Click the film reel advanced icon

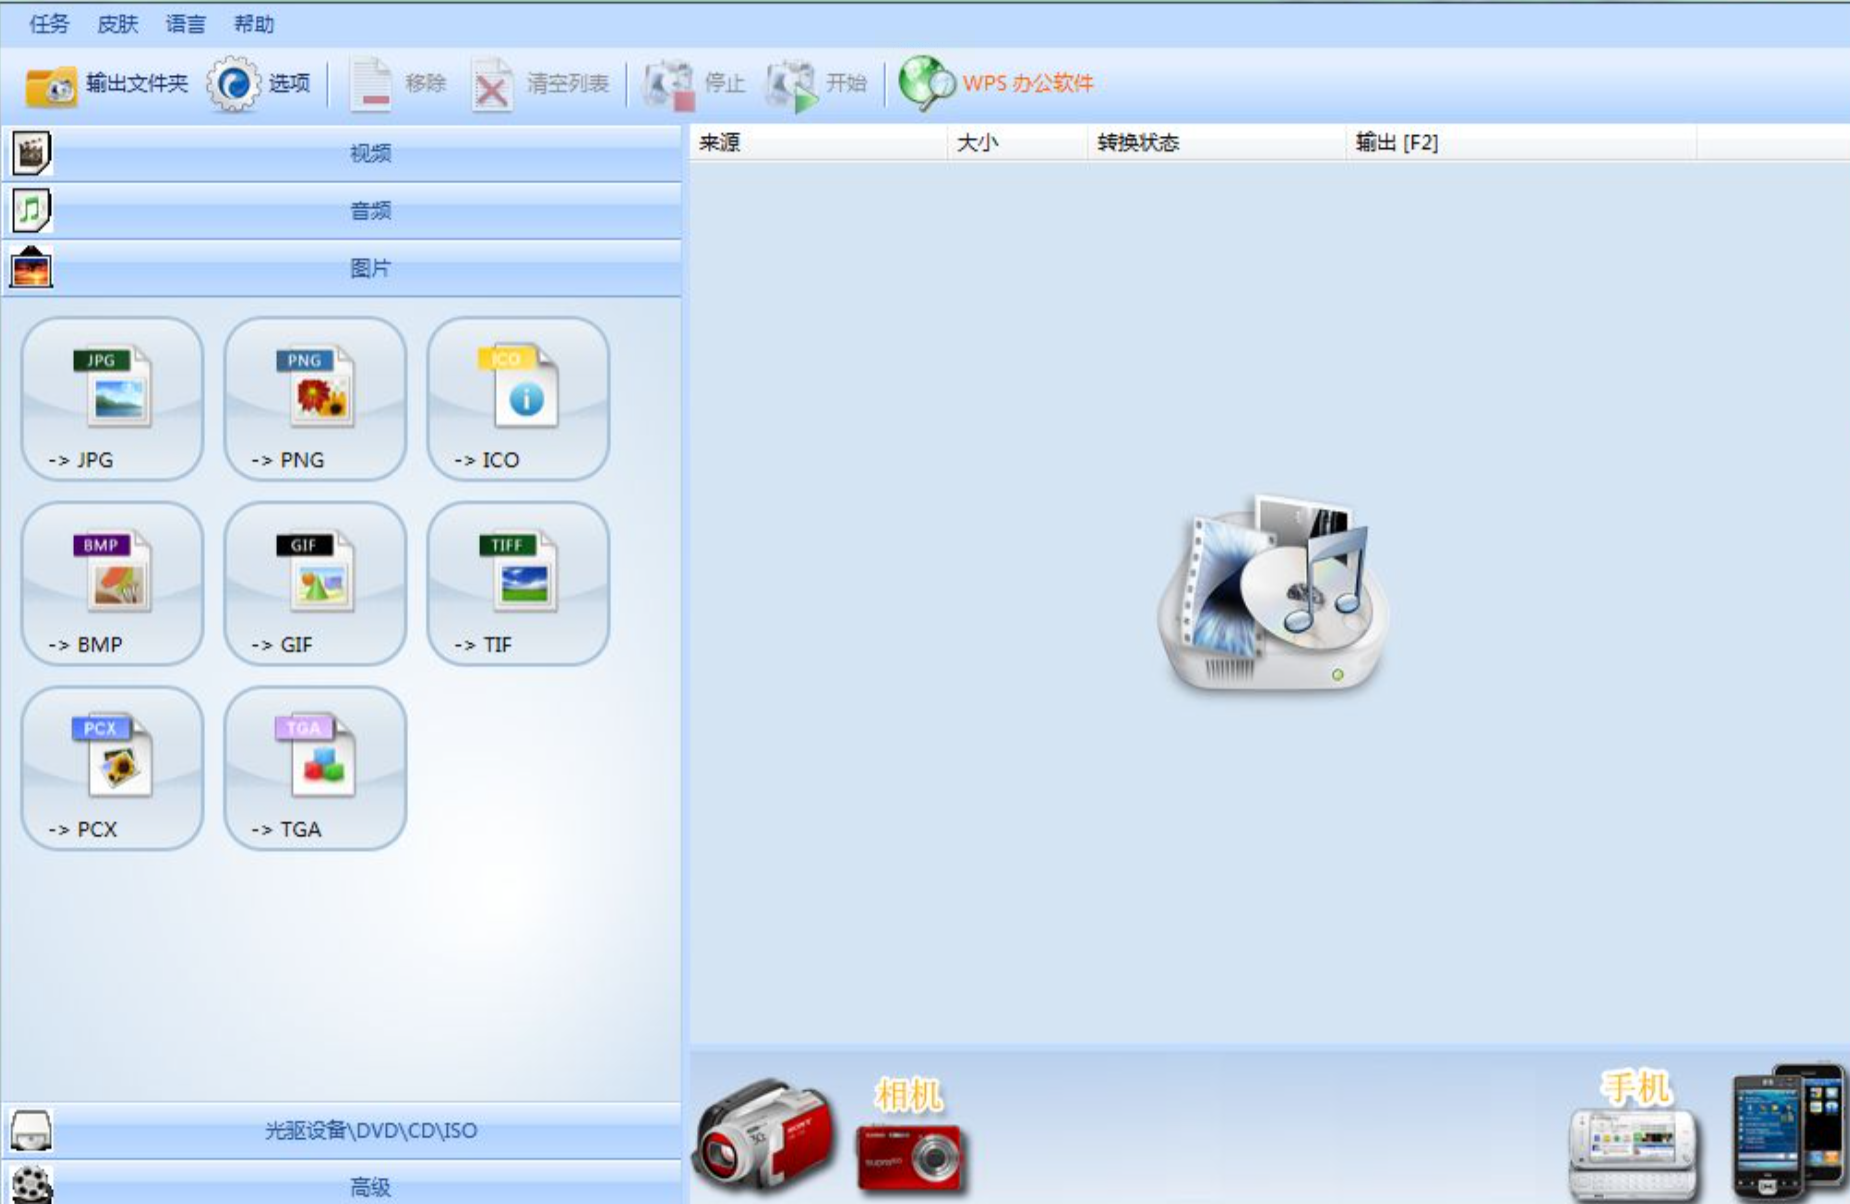pyautogui.click(x=32, y=1186)
